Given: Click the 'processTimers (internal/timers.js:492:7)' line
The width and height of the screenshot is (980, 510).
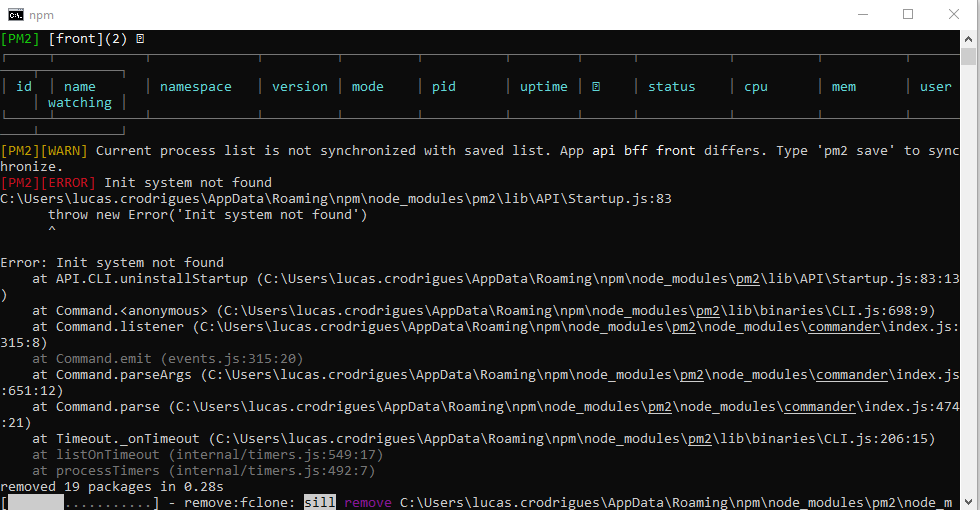Looking at the screenshot, I should 204,471.
